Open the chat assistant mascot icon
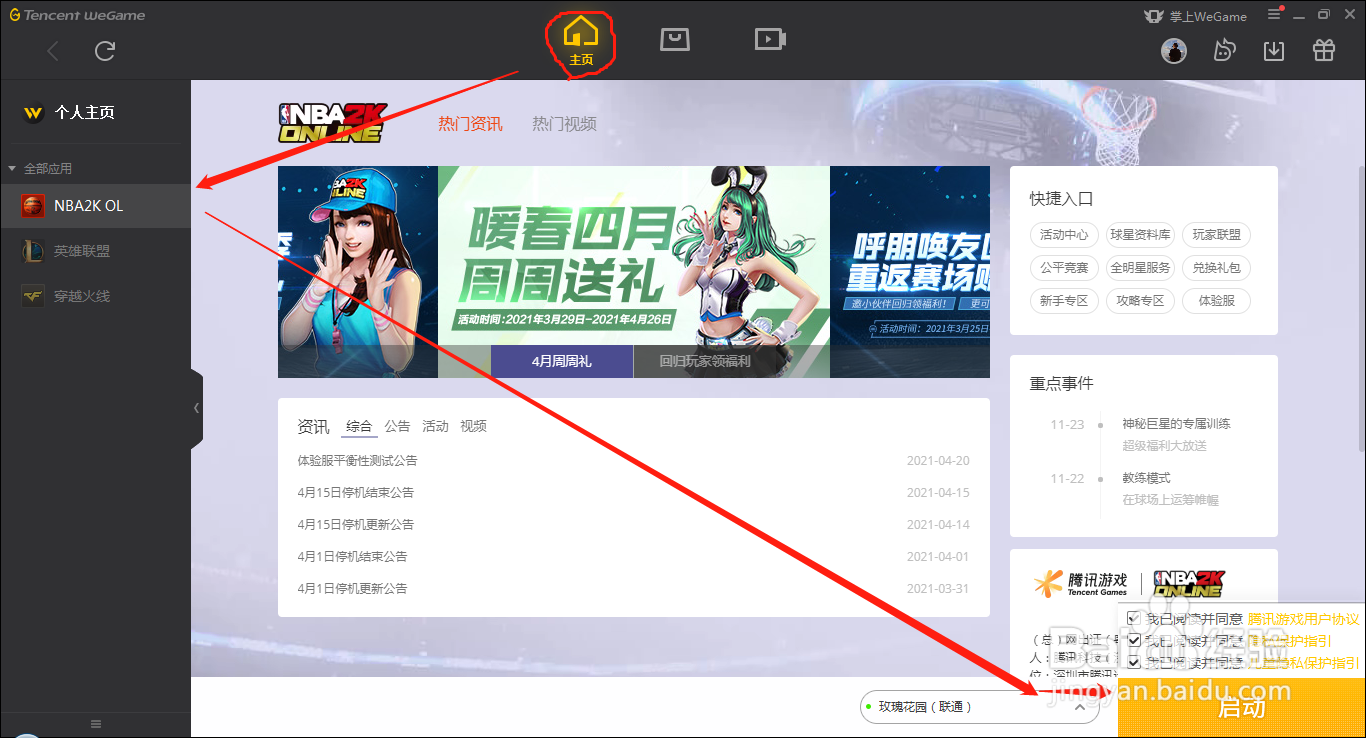The image size is (1366, 738). pyautogui.click(x=1224, y=50)
